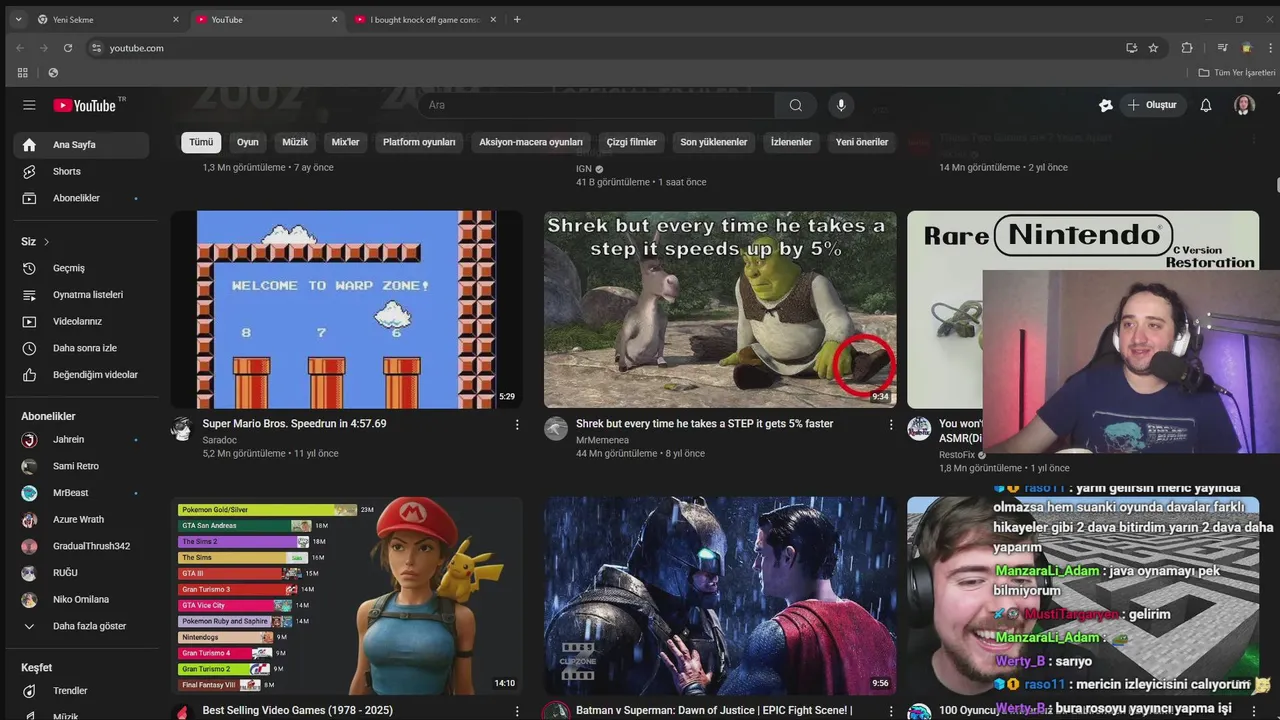Open options menu for Best Selling Video Games
The width and height of the screenshot is (1280, 720).
coord(517,711)
